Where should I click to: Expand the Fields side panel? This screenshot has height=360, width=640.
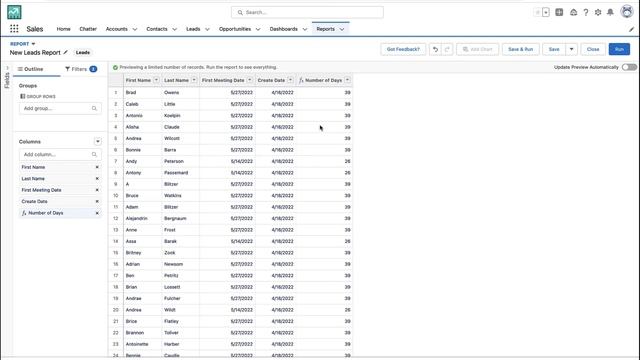tap(7, 77)
